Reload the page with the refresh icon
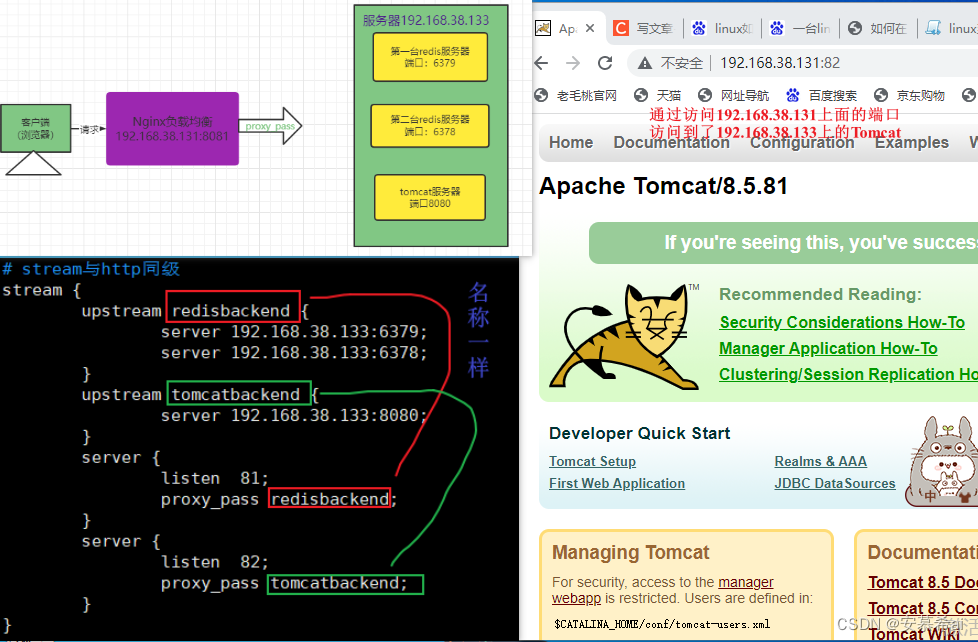This screenshot has width=978, height=642. [605, 63]
